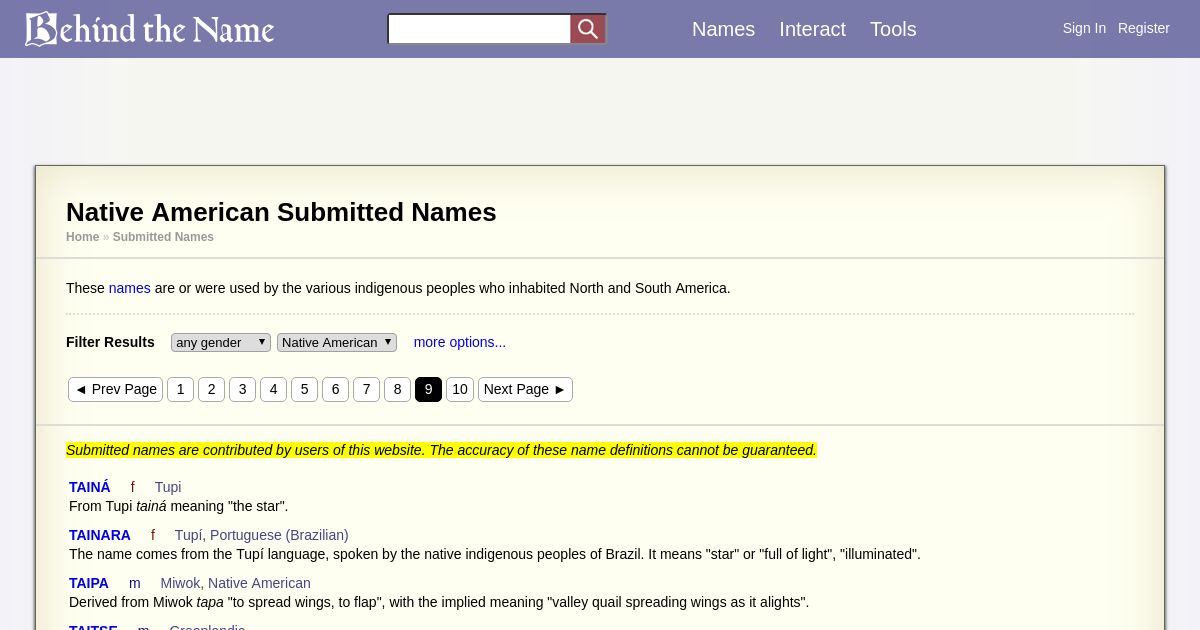
Task: Expand the Native American usage dropdown
Action: (337, 342)
